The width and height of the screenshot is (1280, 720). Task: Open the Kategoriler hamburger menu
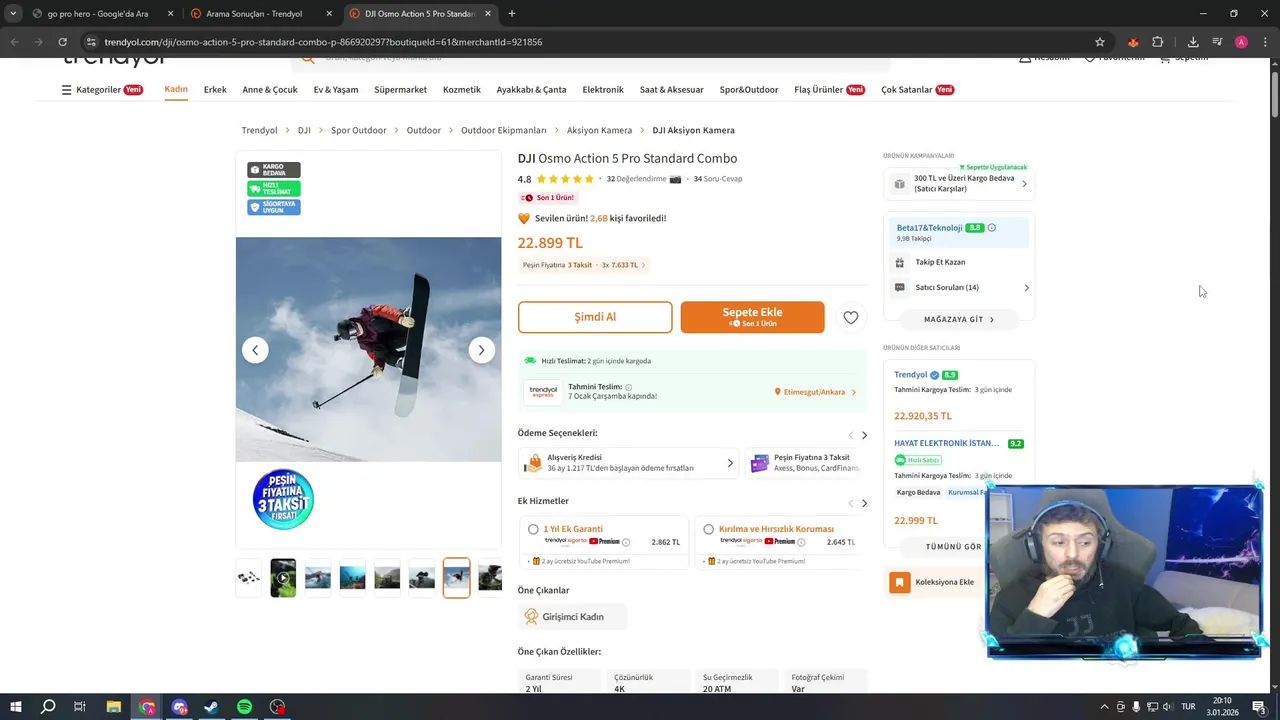(67, 90)
